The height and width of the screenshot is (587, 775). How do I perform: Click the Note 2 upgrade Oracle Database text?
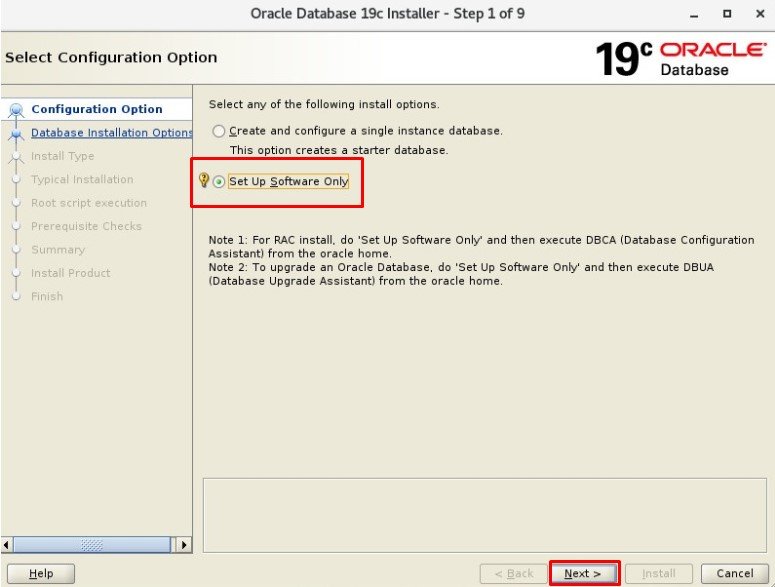[x=461, y=274]
